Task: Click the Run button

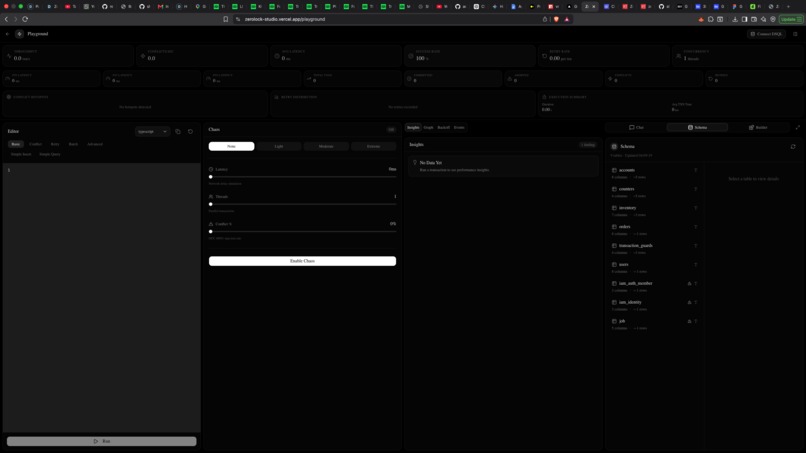Action: 102,441
